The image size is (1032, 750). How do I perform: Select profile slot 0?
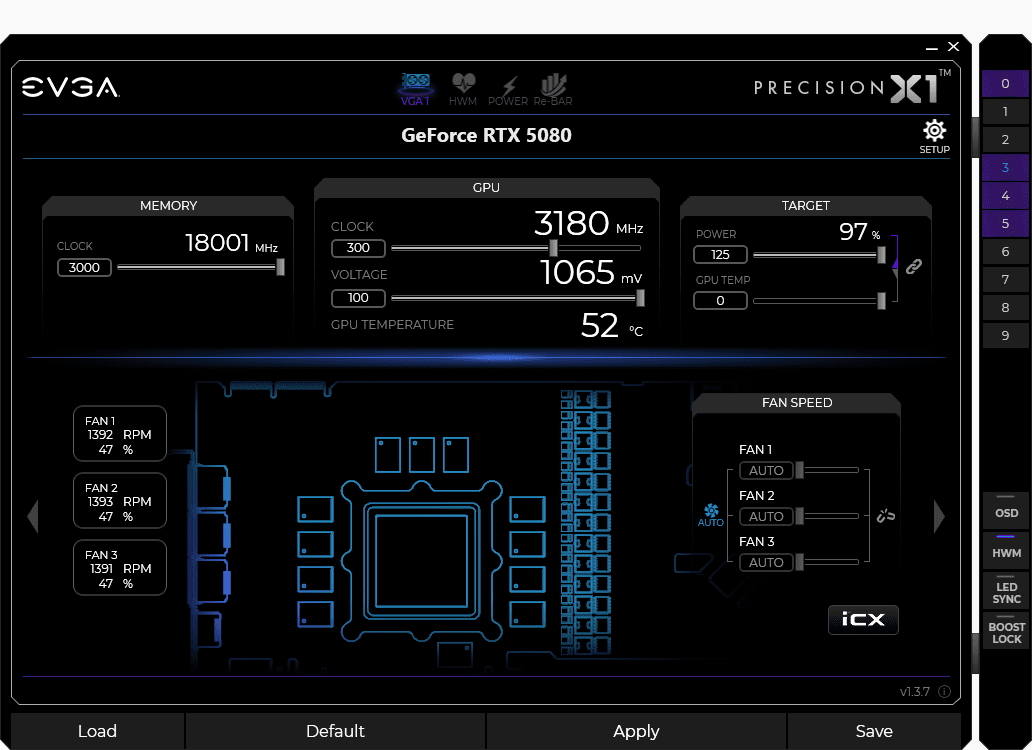[1005, 84]
